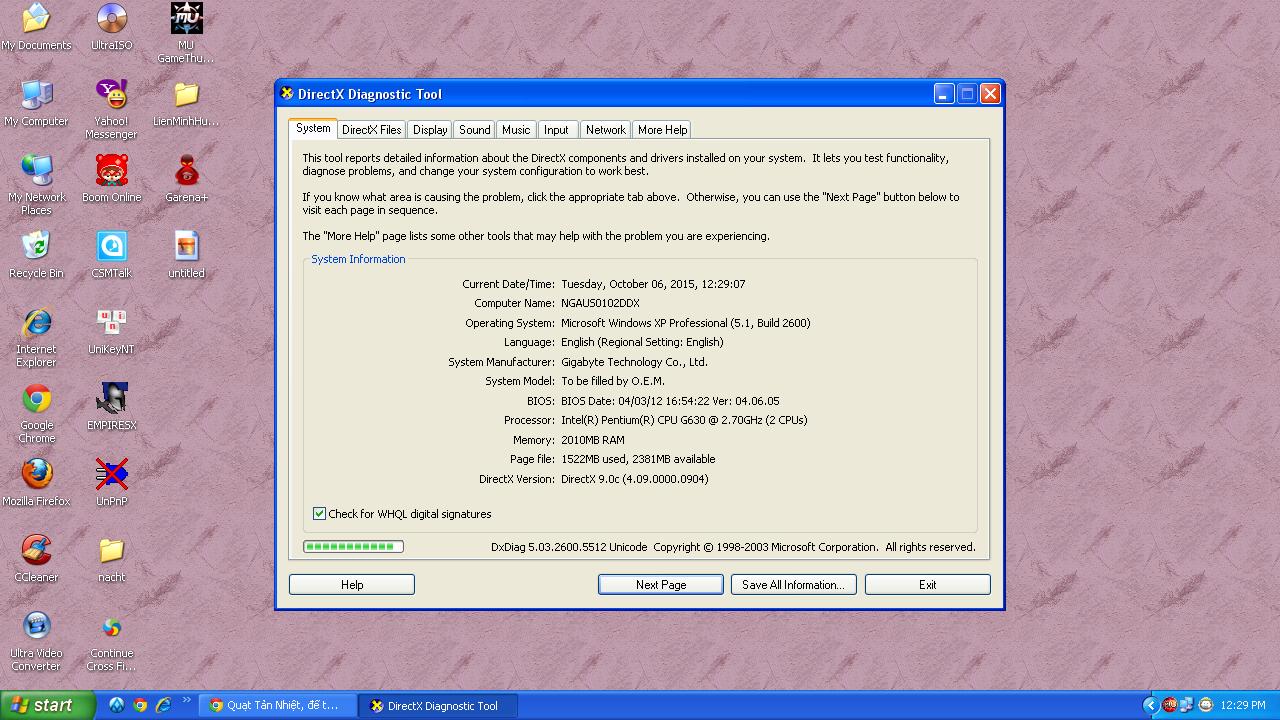This screenshot has width=1280, height=720.
Task: Click the processor value Intel(R) Pentium(R) CPU G630
Action: (684, 420)
